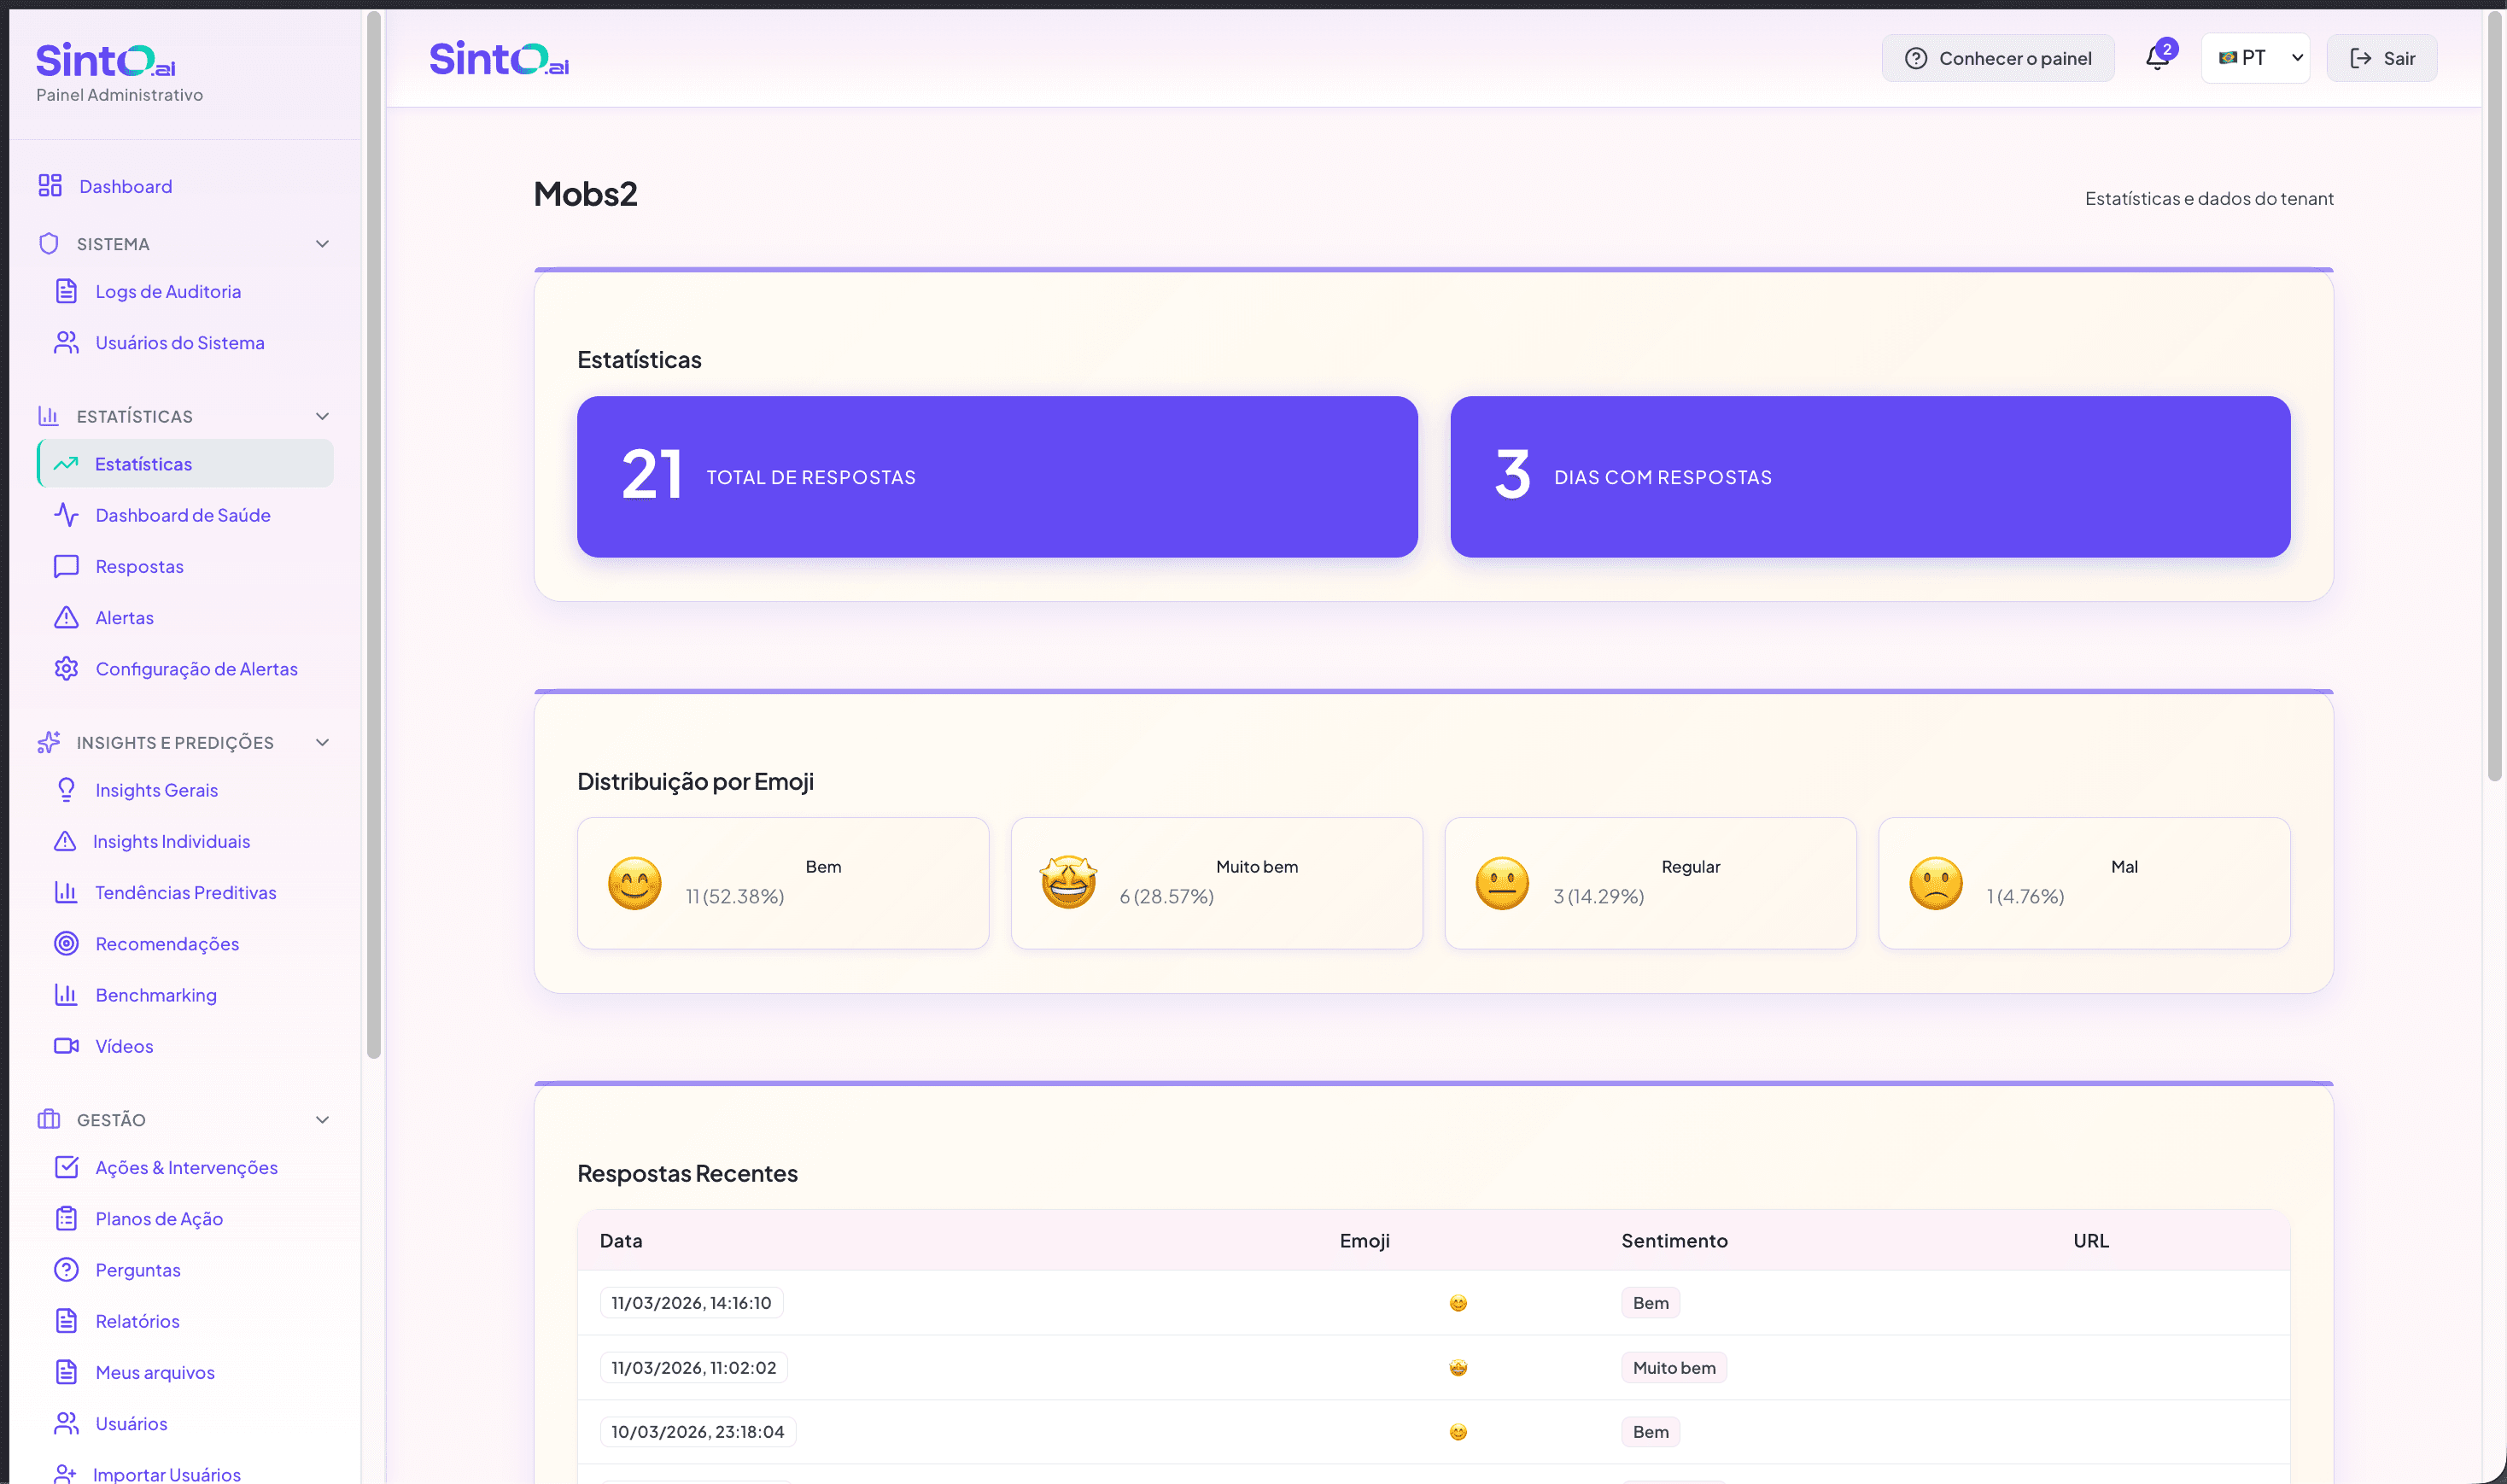Collapse the GESTÃO section chevron
This screenshot has width=2507, height=1484.
point(322,1119)
